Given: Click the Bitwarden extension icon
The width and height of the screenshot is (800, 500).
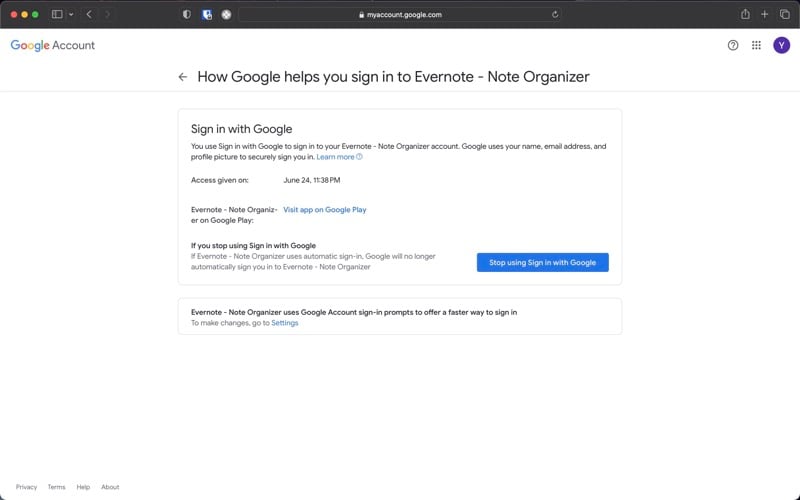Looking at the screenshot, I should click(x=207, y=14).
